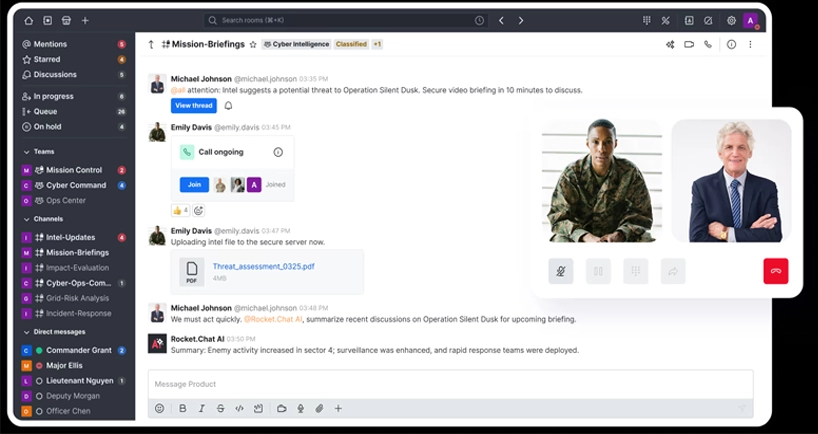Open the directory icon beside Home

[47, 20]
